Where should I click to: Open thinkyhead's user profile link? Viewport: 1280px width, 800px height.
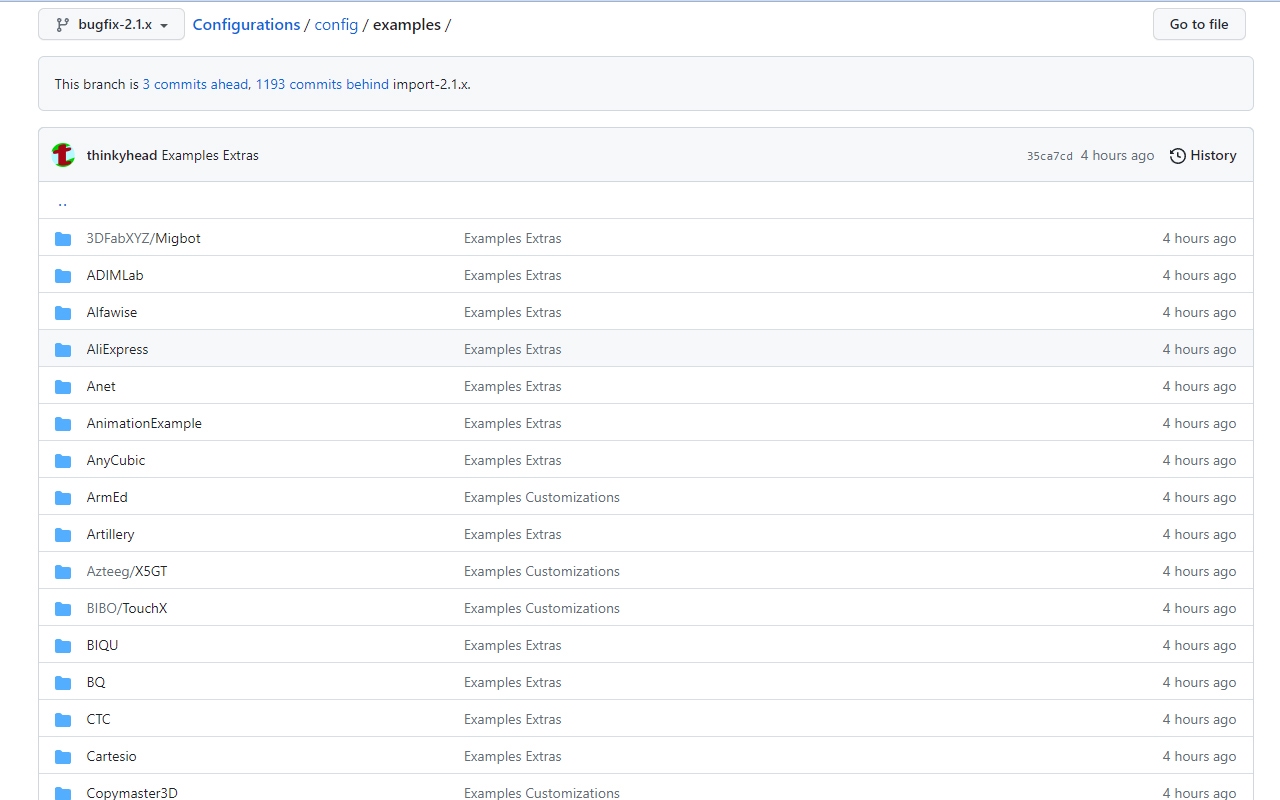[x=122, y=155]
